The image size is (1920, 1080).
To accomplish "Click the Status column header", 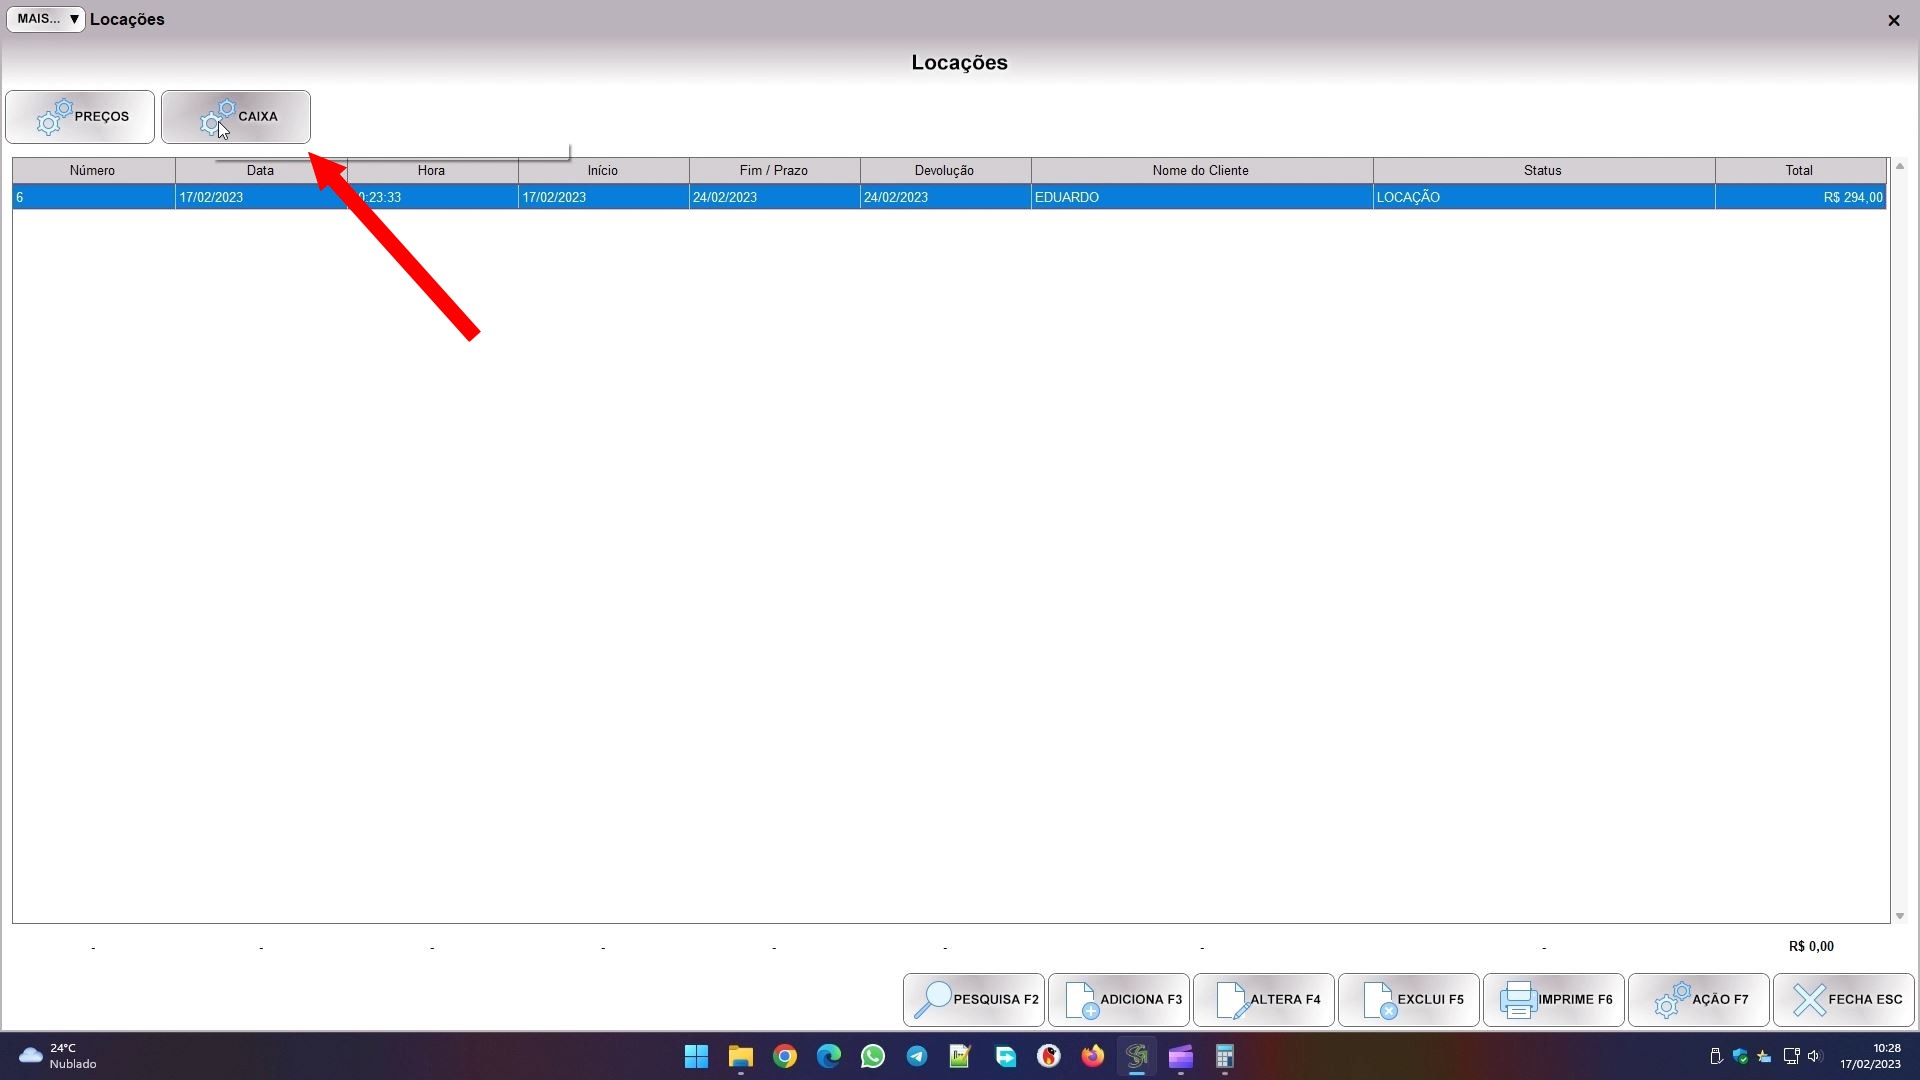I will 1542,170.
